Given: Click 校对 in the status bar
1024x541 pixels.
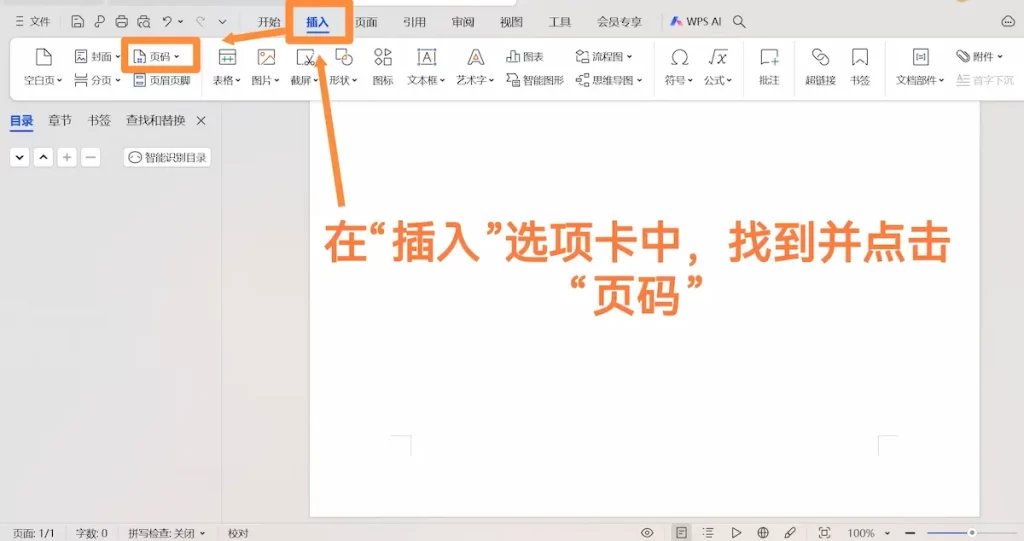Looking at the screenshot, I should point(238,533).
